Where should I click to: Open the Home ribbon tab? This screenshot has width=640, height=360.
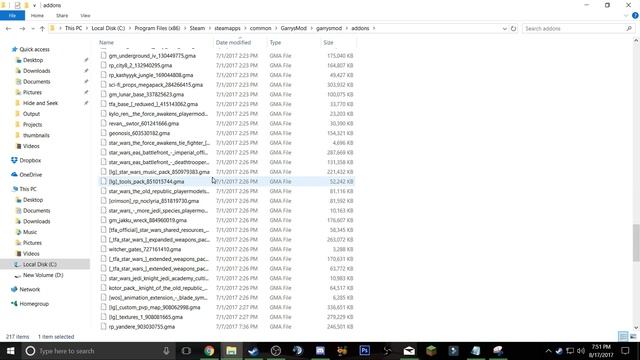tap(37, 16)
